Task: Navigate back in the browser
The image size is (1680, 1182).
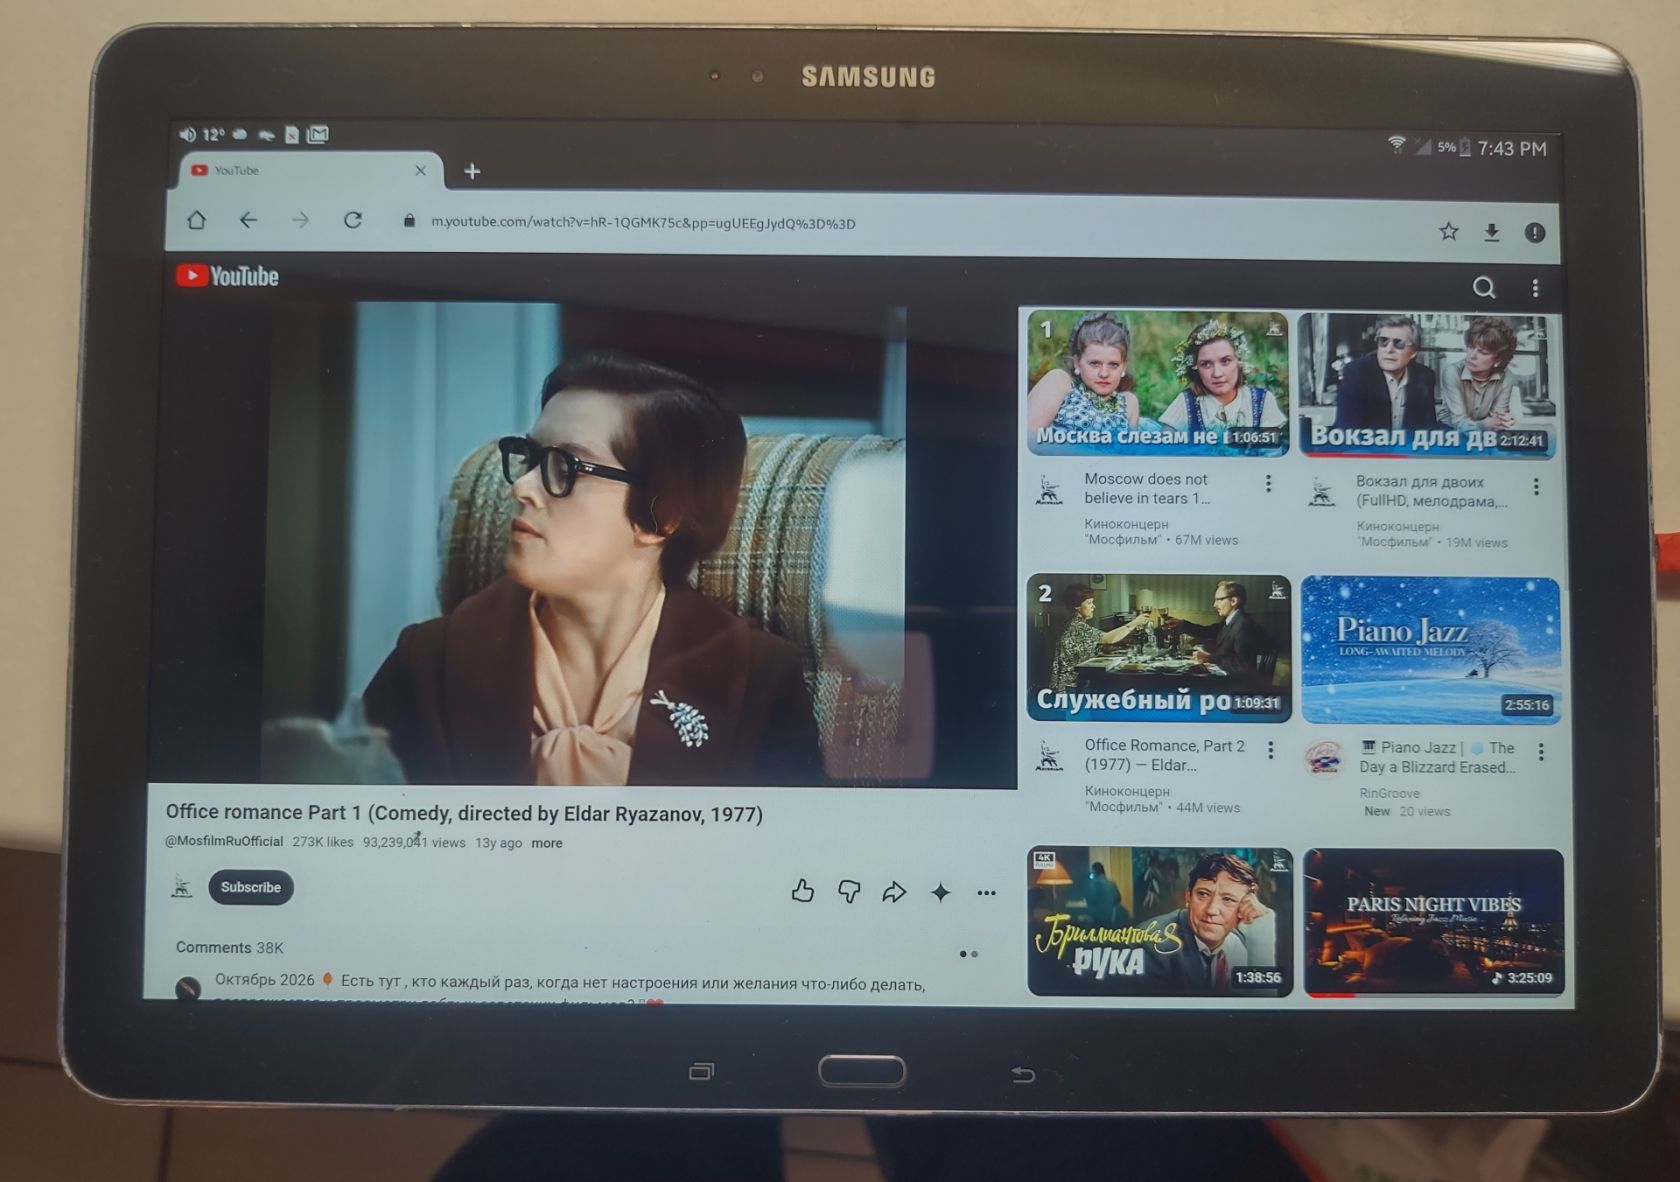Action: [248, 219]
